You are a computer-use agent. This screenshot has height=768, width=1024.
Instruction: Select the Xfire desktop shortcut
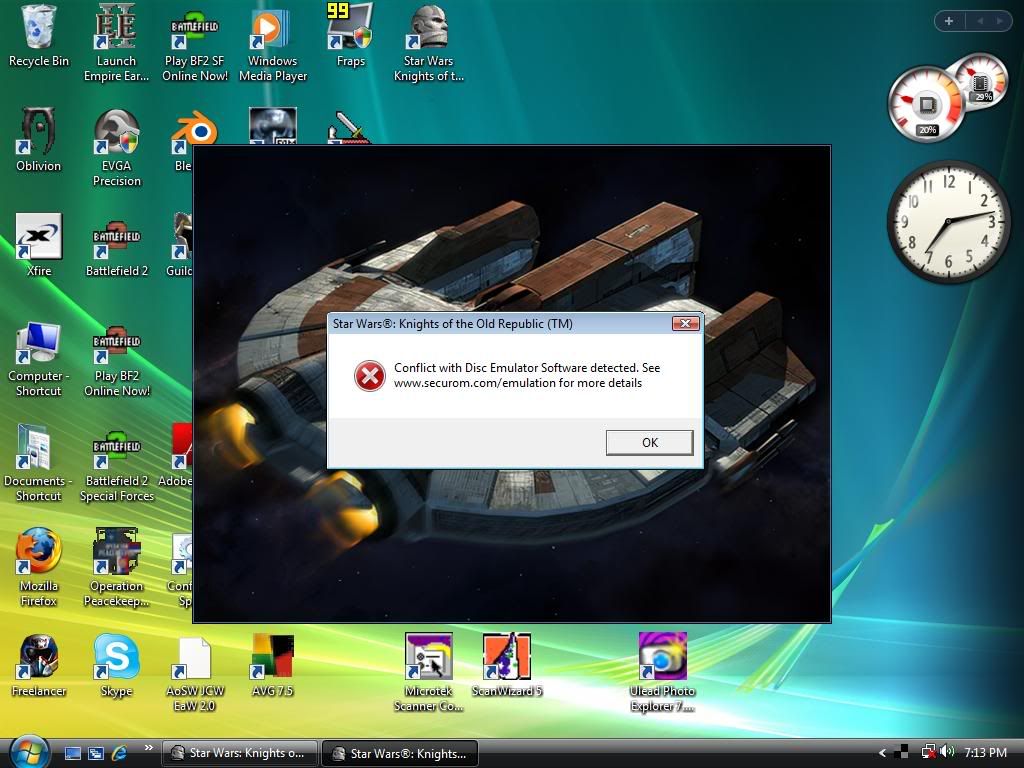pyautogui.click(x=39, y=245)
